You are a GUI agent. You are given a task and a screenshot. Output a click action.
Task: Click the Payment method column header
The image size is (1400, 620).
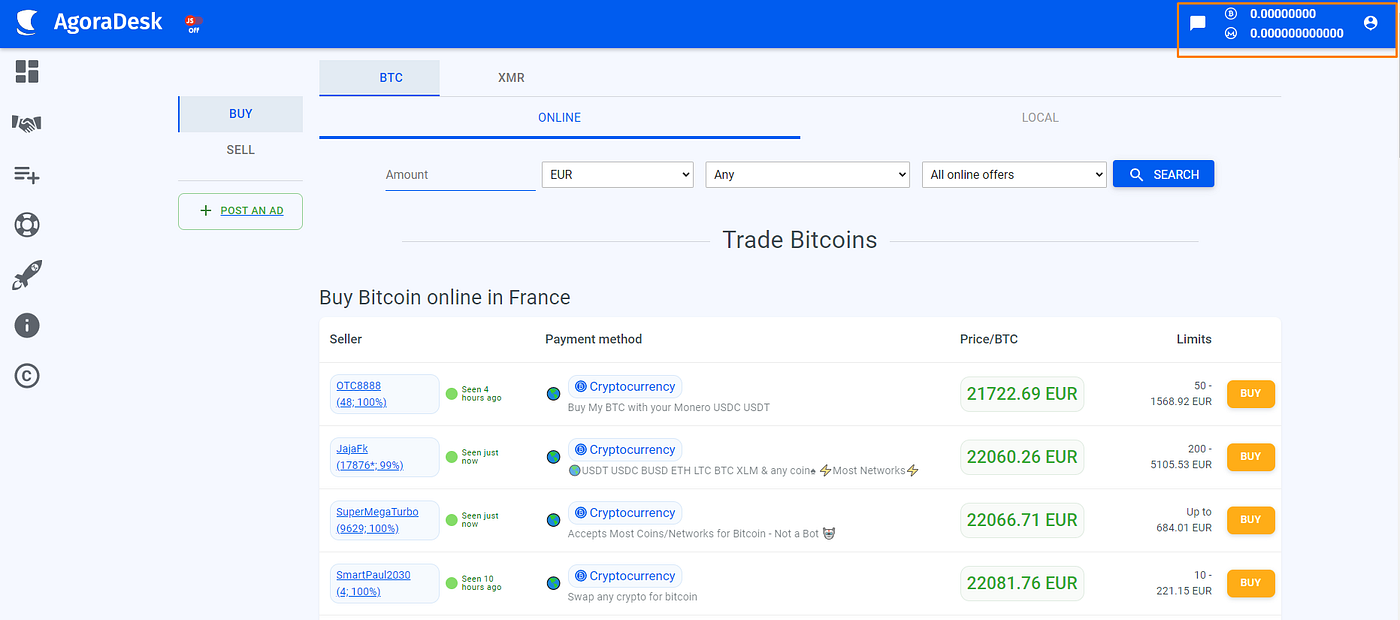594,340
